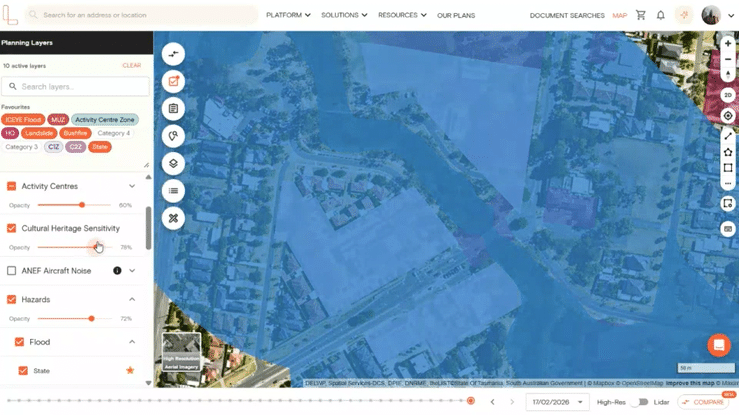Open more drawing tools ellipsis
739x415 pixels.
728,183
